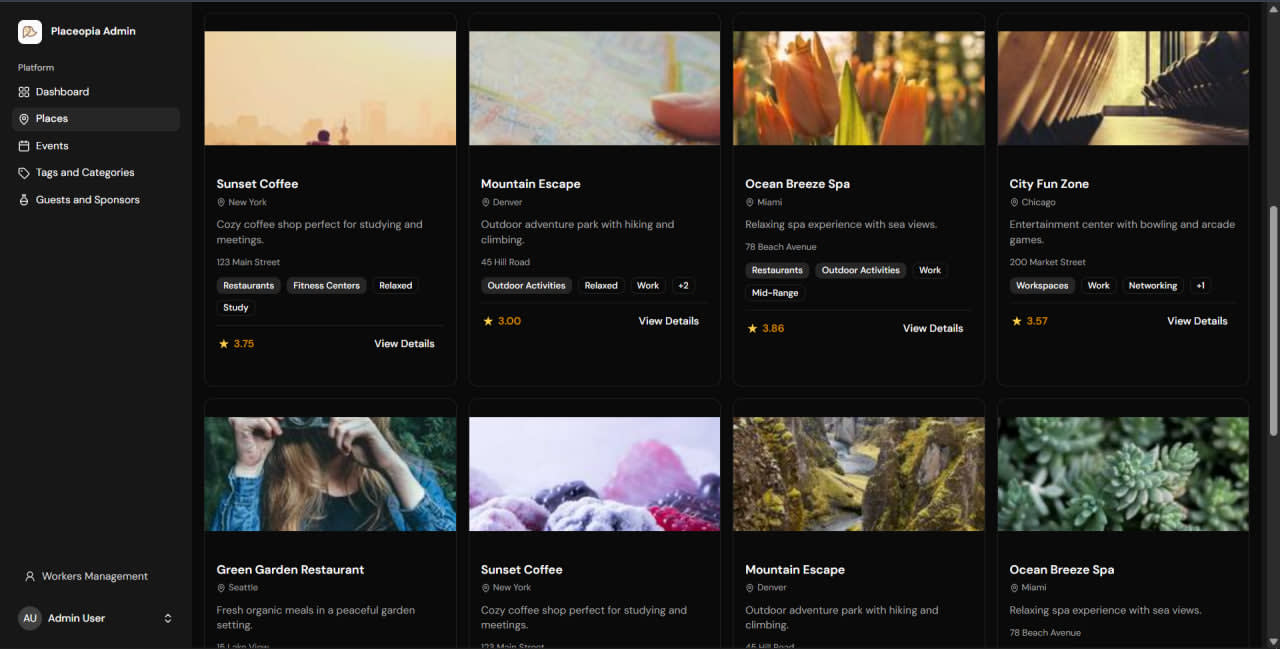Click the Platform section label
The height and width of the screenshot is (649, 1280).
pos(36,68)
